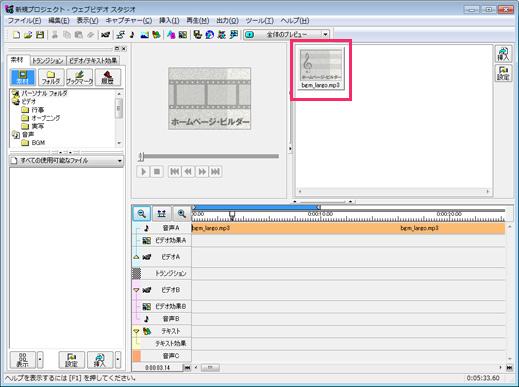519x387 pixels.
Task: Click the preview seek slider handle
Action: [141, 156]
